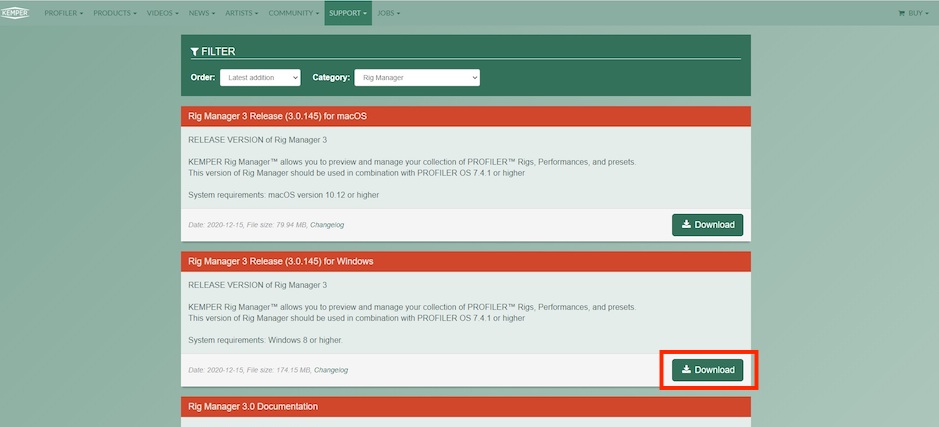The height and width of the screenshot is (427, 939).
Task: Open the Products navigation menu
Action: 114,13
